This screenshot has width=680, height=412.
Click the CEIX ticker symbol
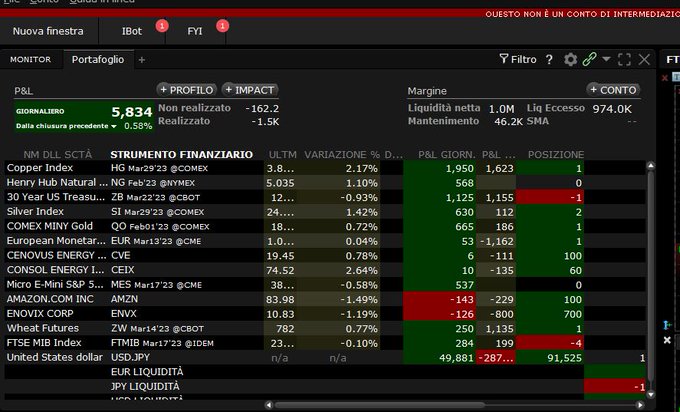coord(123,270)
